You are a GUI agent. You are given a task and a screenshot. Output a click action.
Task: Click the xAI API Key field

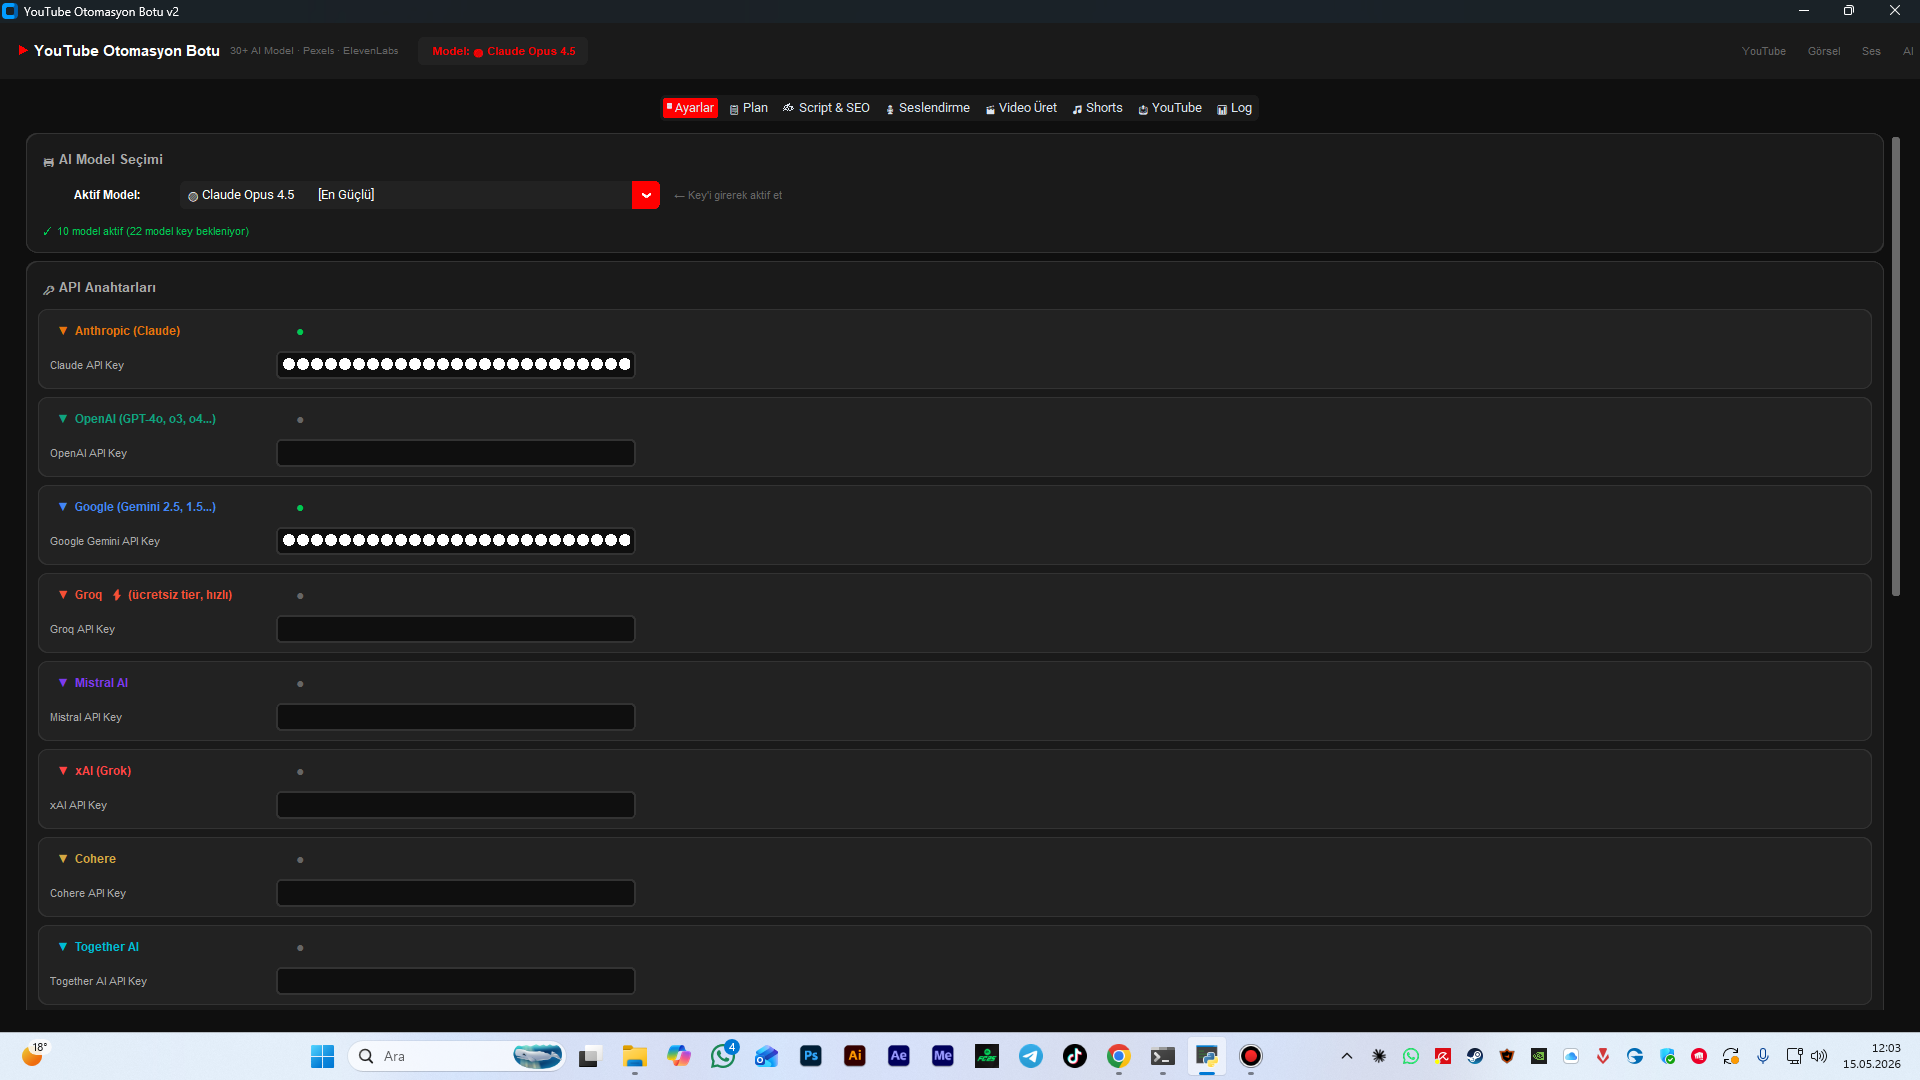[x=456, y=805]
